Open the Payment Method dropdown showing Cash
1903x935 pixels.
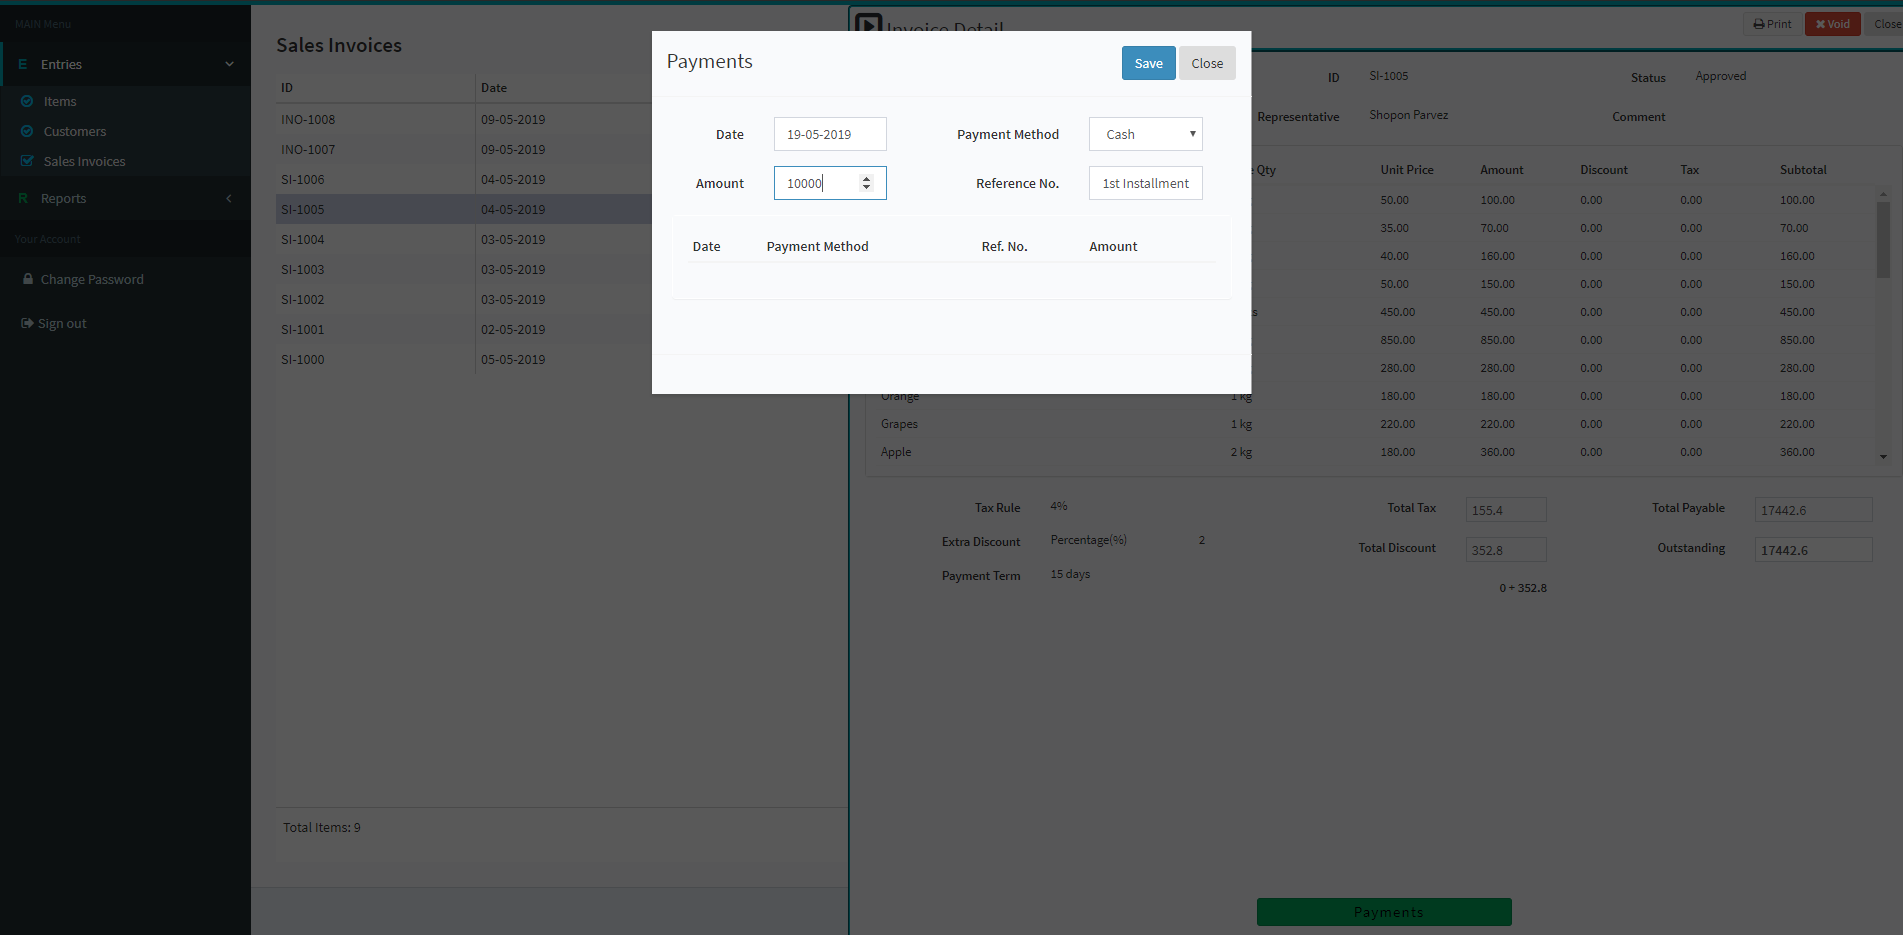(x=1145, y=133)
